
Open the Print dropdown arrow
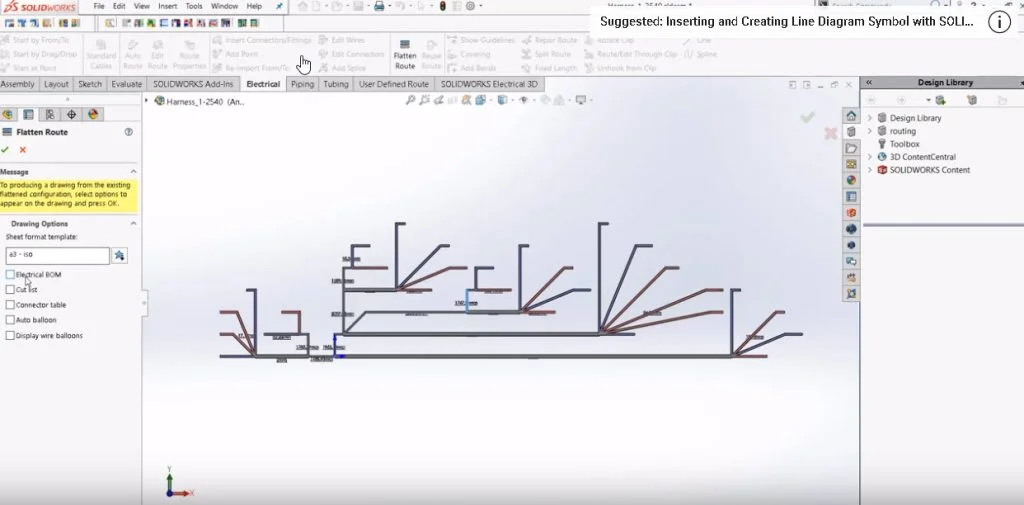coord(390,7)
